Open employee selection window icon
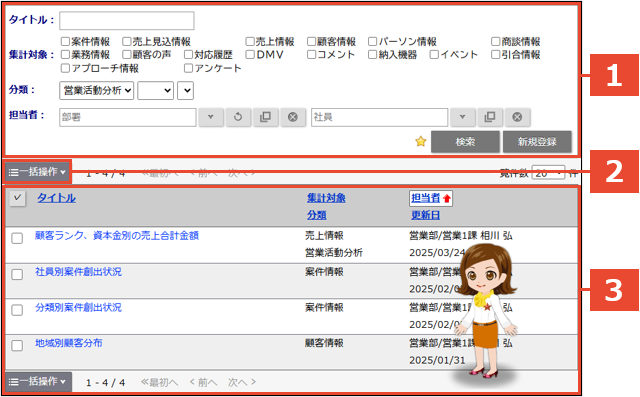The image size is (640, 397). pos(489,117)
